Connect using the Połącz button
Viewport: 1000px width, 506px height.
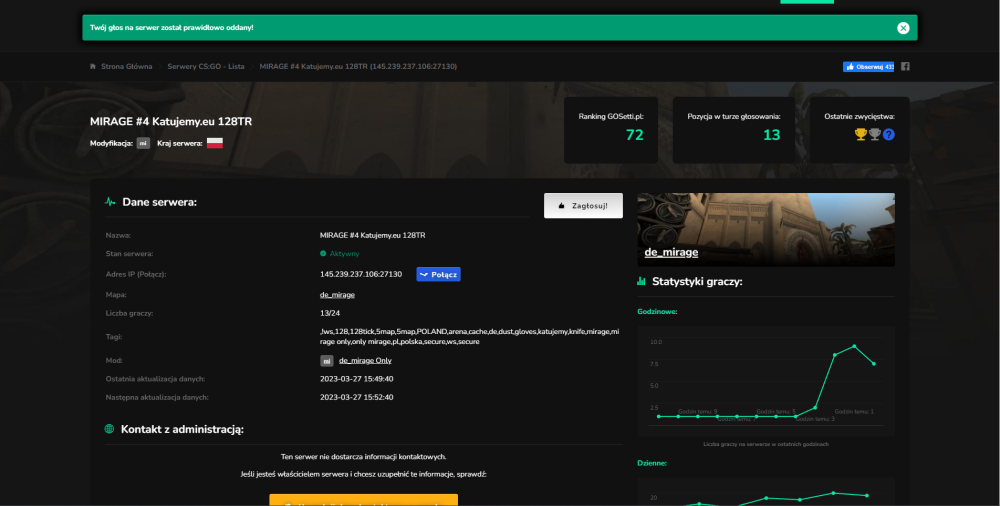tap(438, 274)
